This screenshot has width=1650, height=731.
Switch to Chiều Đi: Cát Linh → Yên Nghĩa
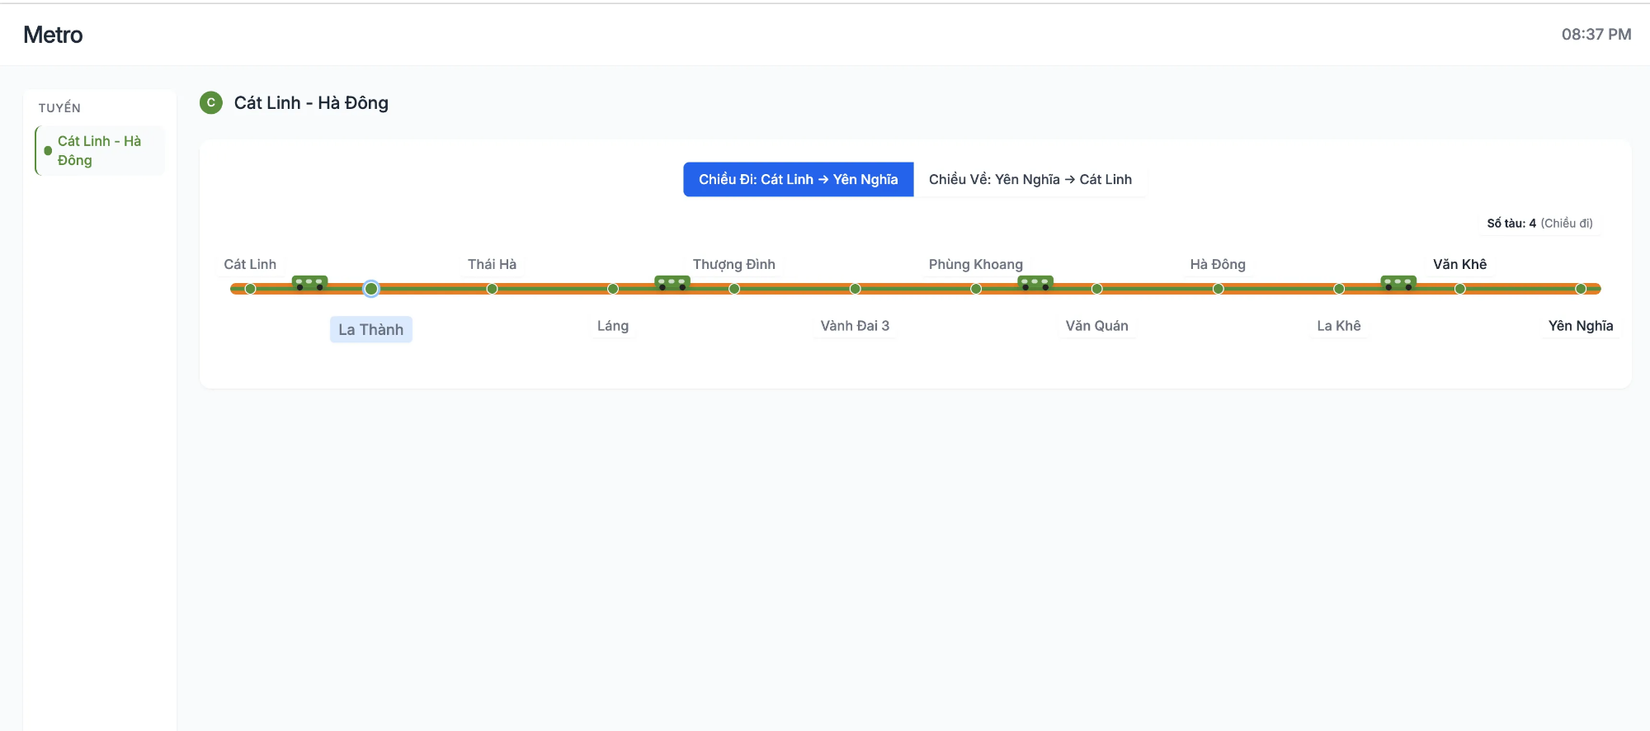798,180
